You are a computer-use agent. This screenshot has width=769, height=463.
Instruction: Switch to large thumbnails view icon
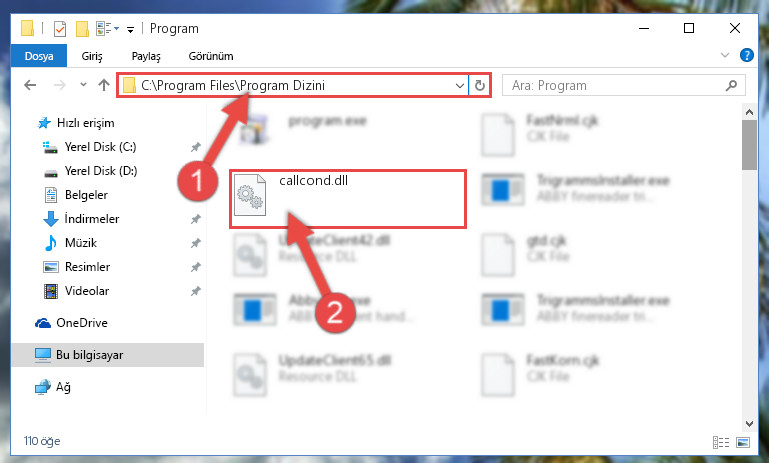tap(743, 442)
